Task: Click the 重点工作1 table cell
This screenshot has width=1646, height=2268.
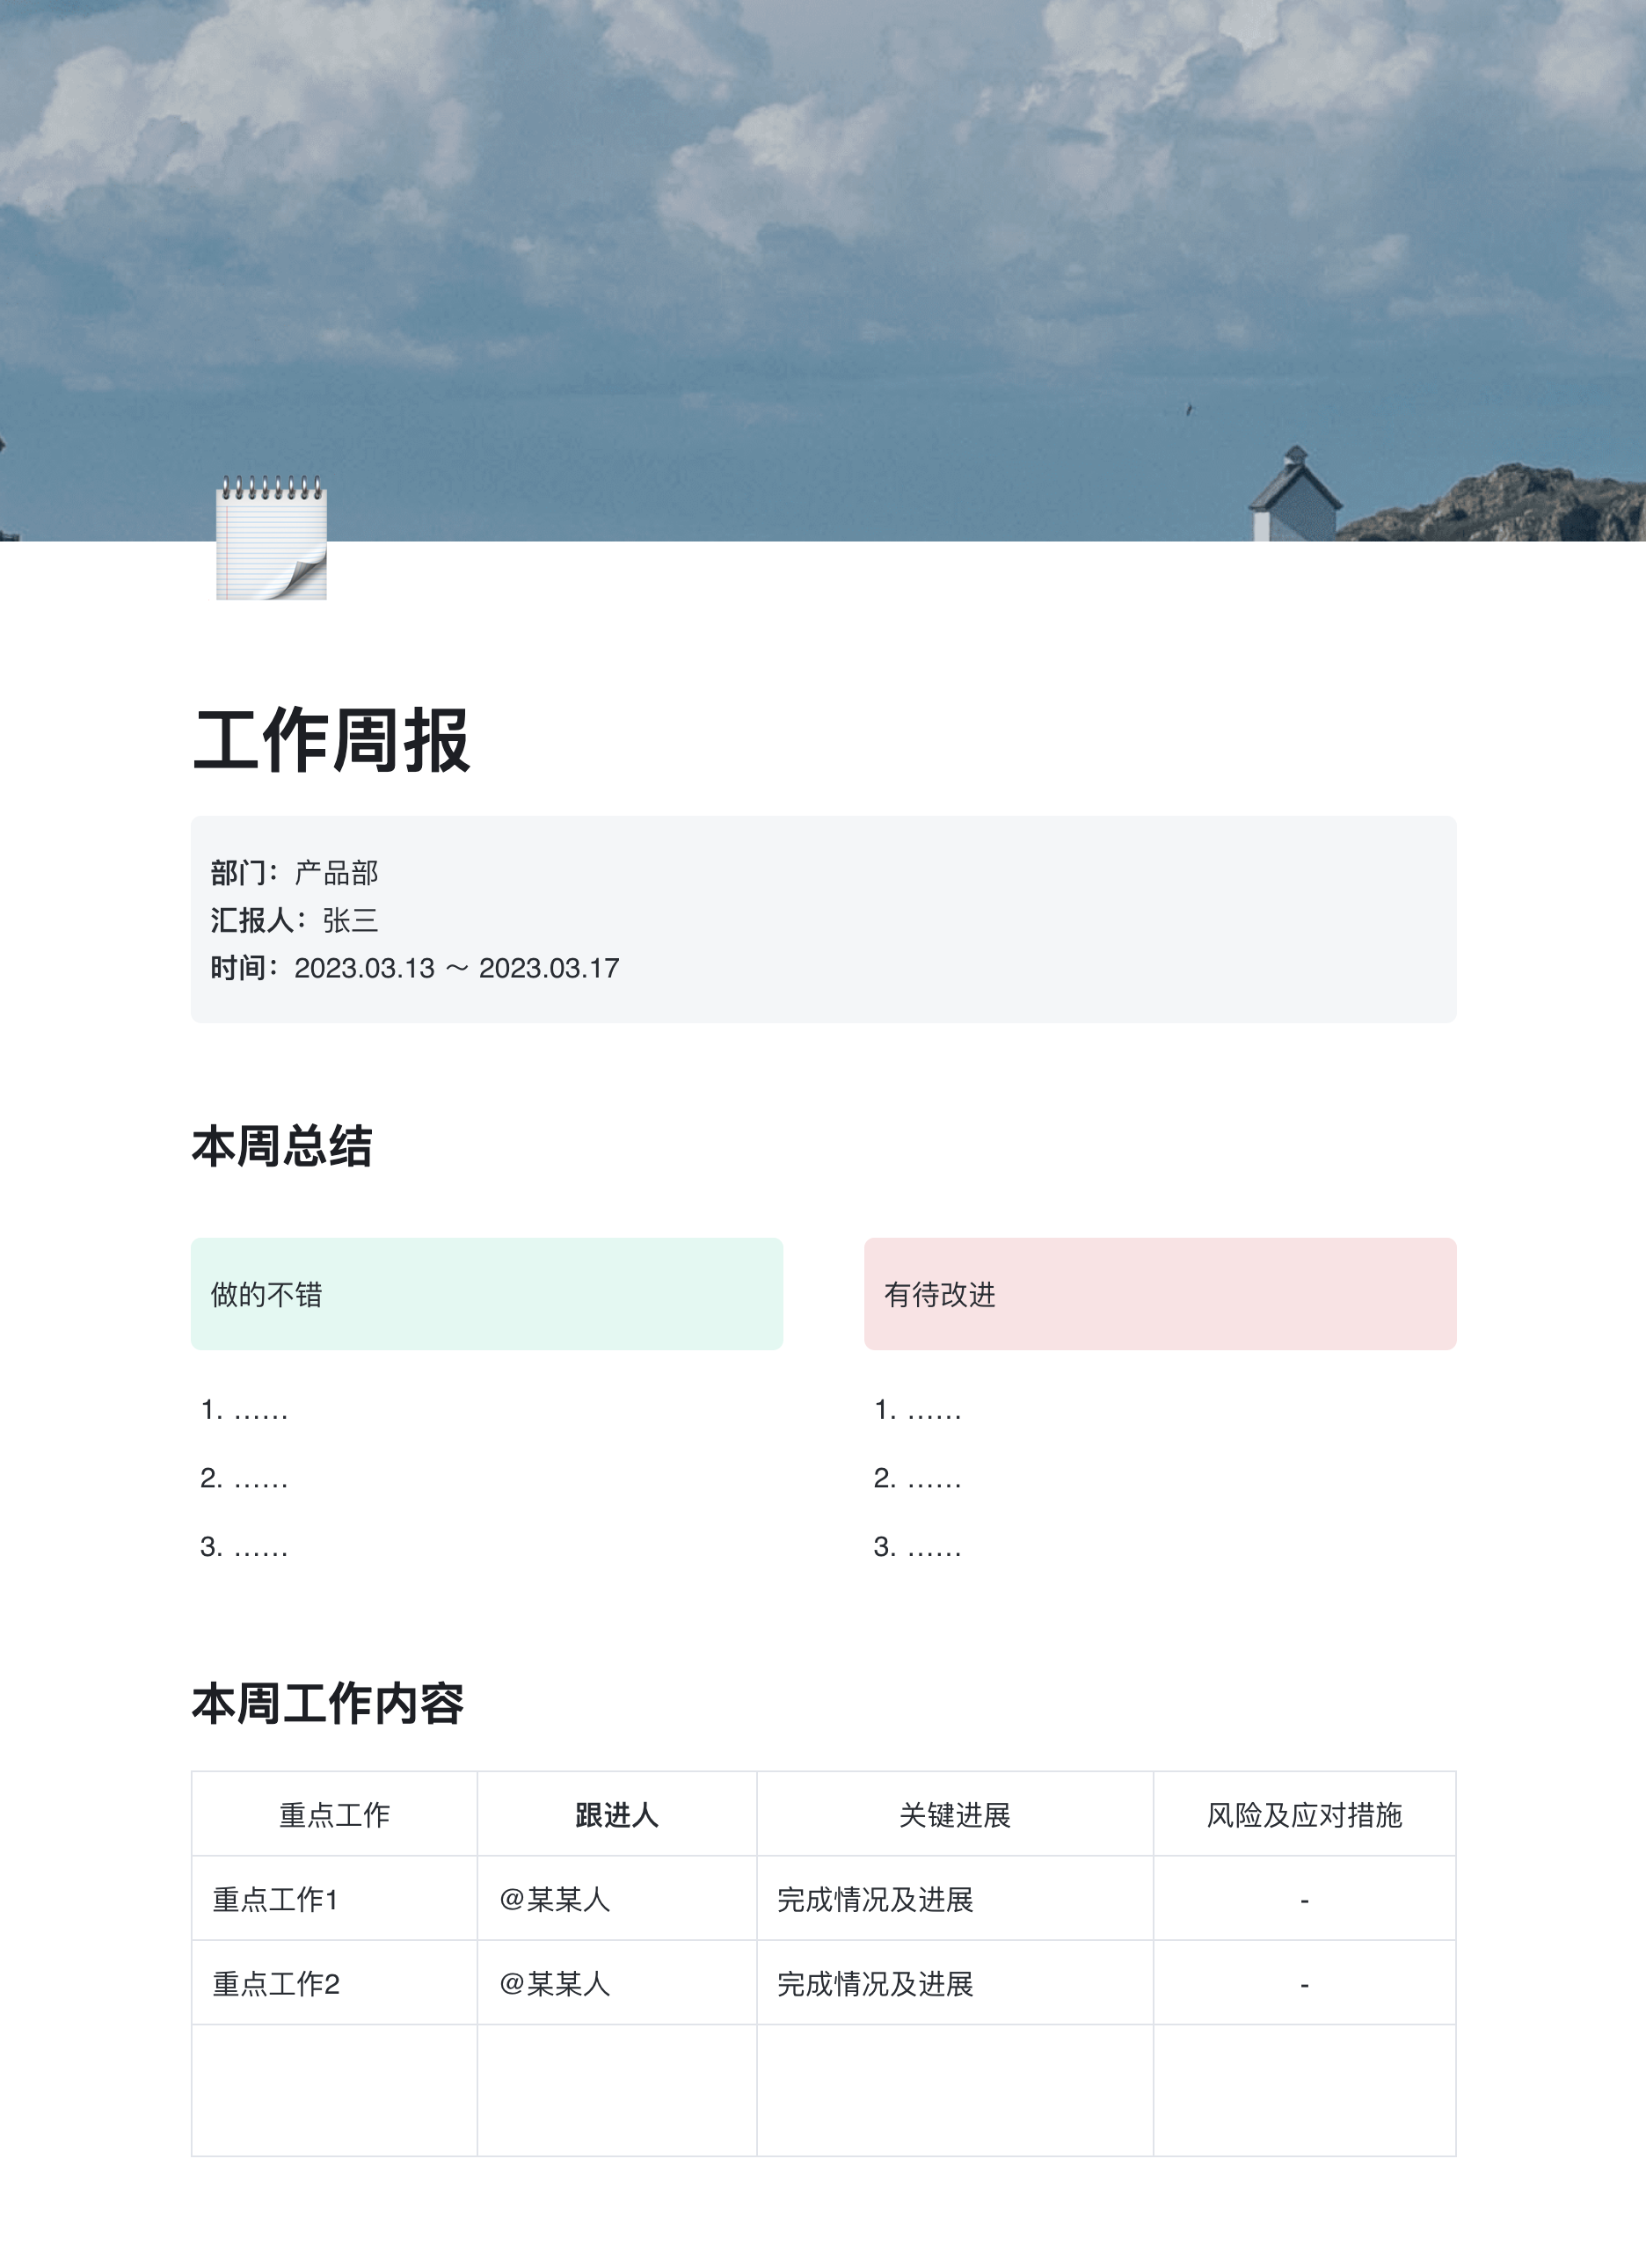Action: 334,1898
